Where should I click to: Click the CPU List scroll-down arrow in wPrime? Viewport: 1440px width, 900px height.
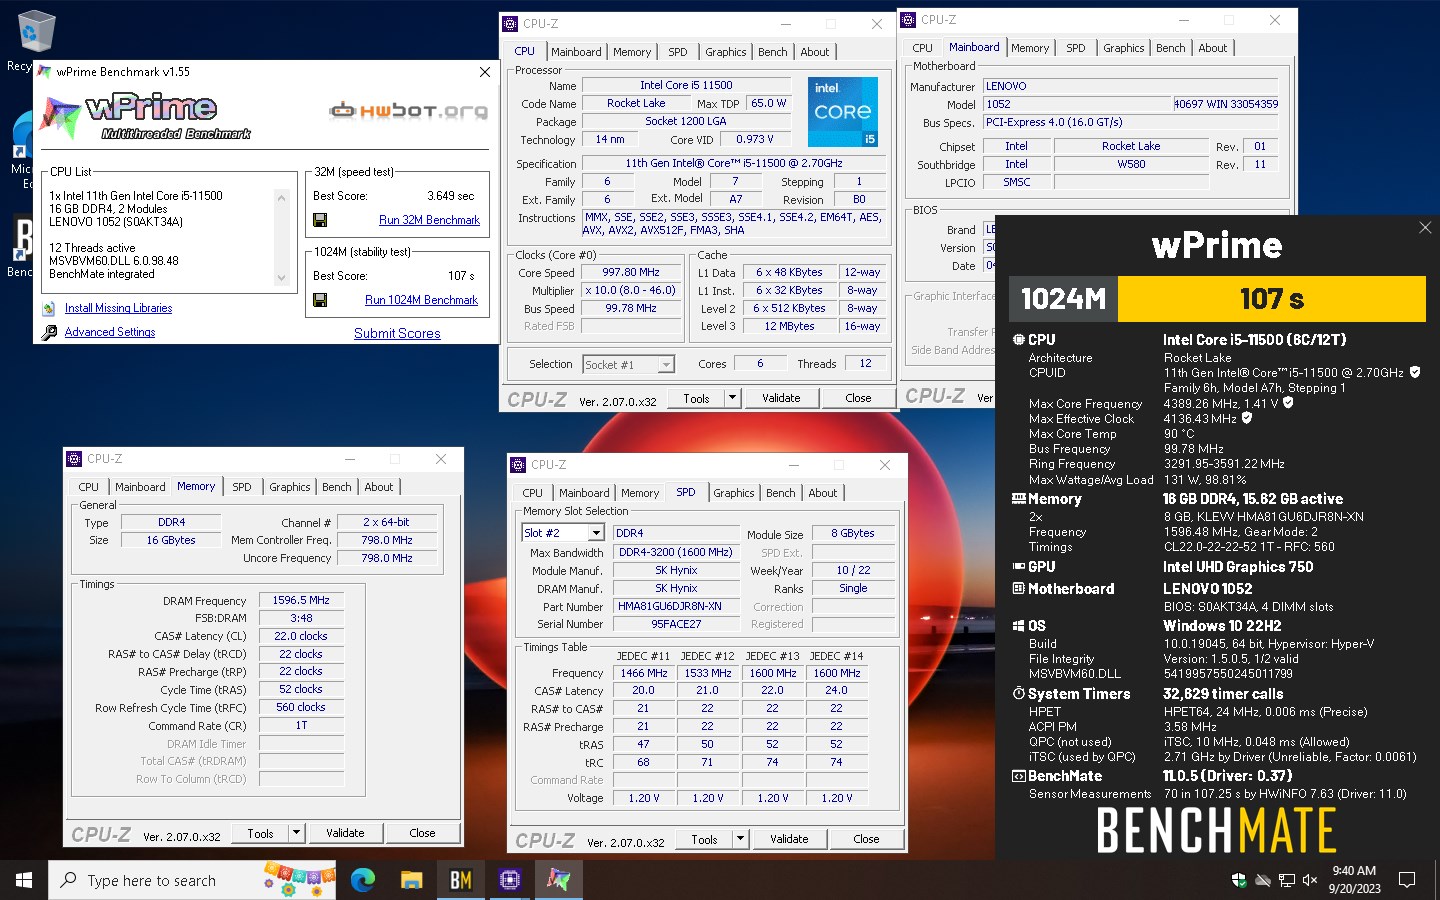[282, 278]
